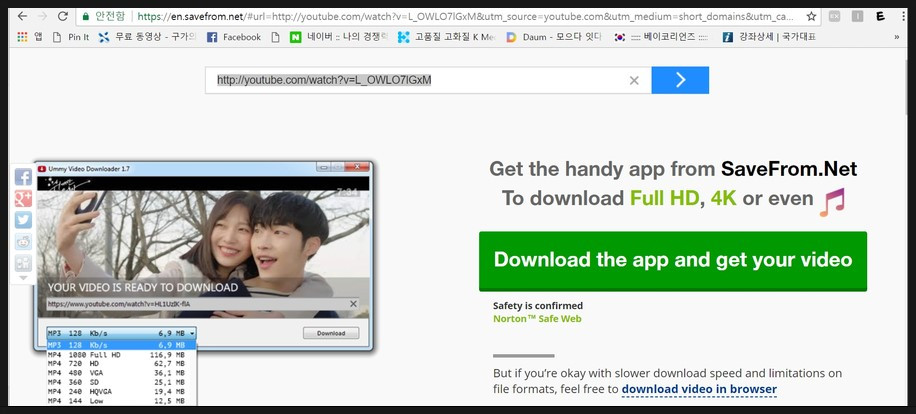Click the browser forward arrow

click(42, 16)
